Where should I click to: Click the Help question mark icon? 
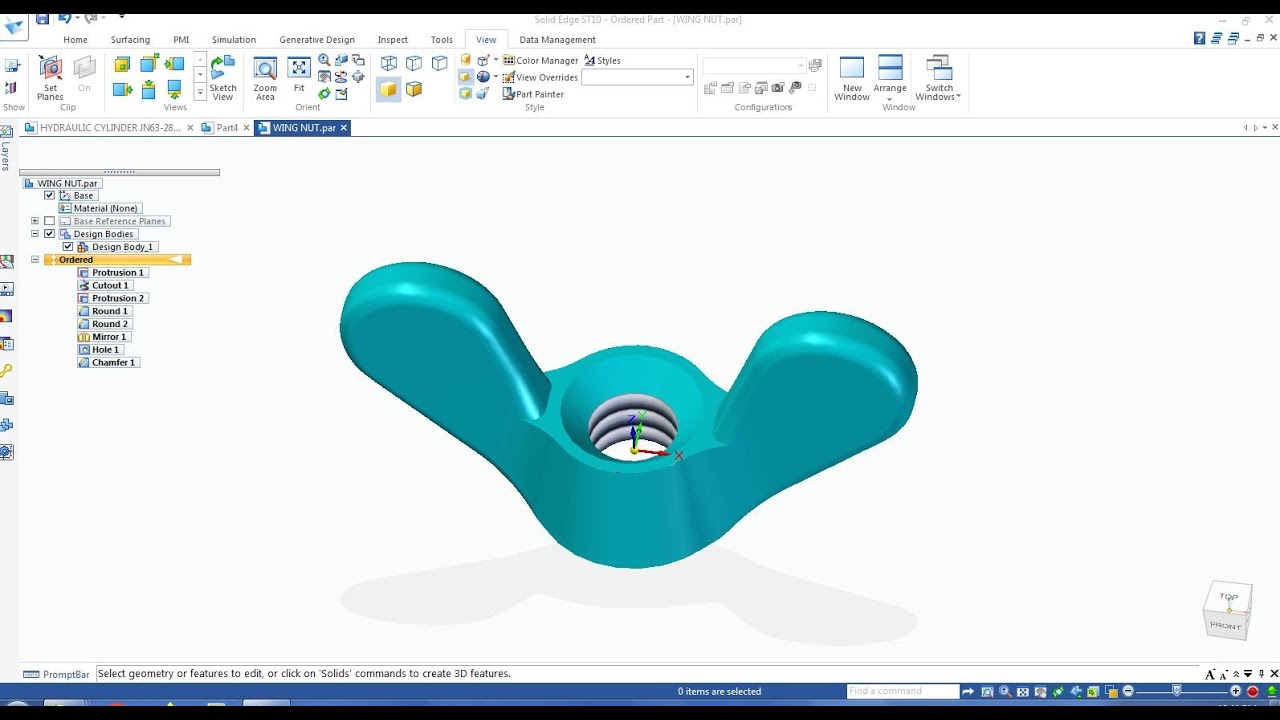pyautogui.click(x=1199, y=39)
